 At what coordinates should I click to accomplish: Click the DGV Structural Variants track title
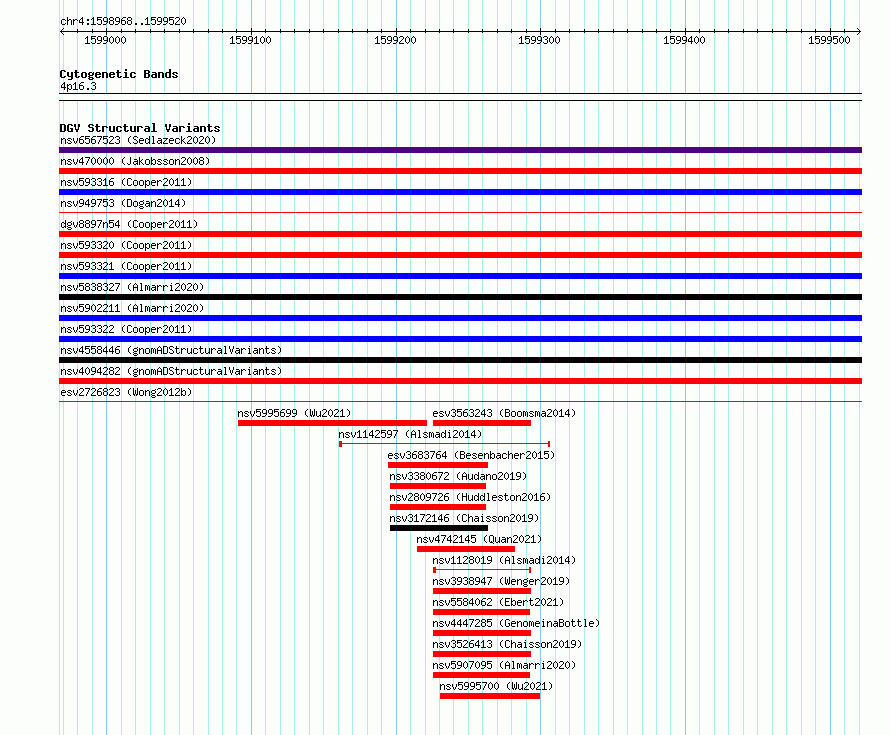(x=140, y=128)
